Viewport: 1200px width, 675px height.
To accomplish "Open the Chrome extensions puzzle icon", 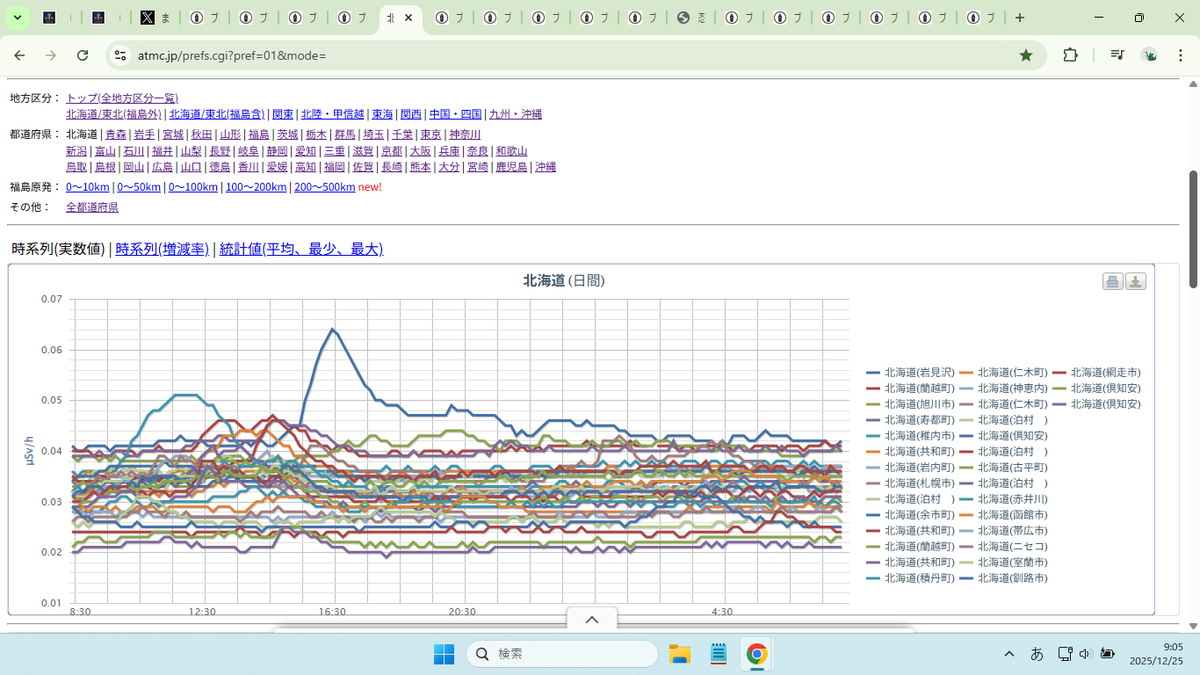I will [x=1070, y=55].
